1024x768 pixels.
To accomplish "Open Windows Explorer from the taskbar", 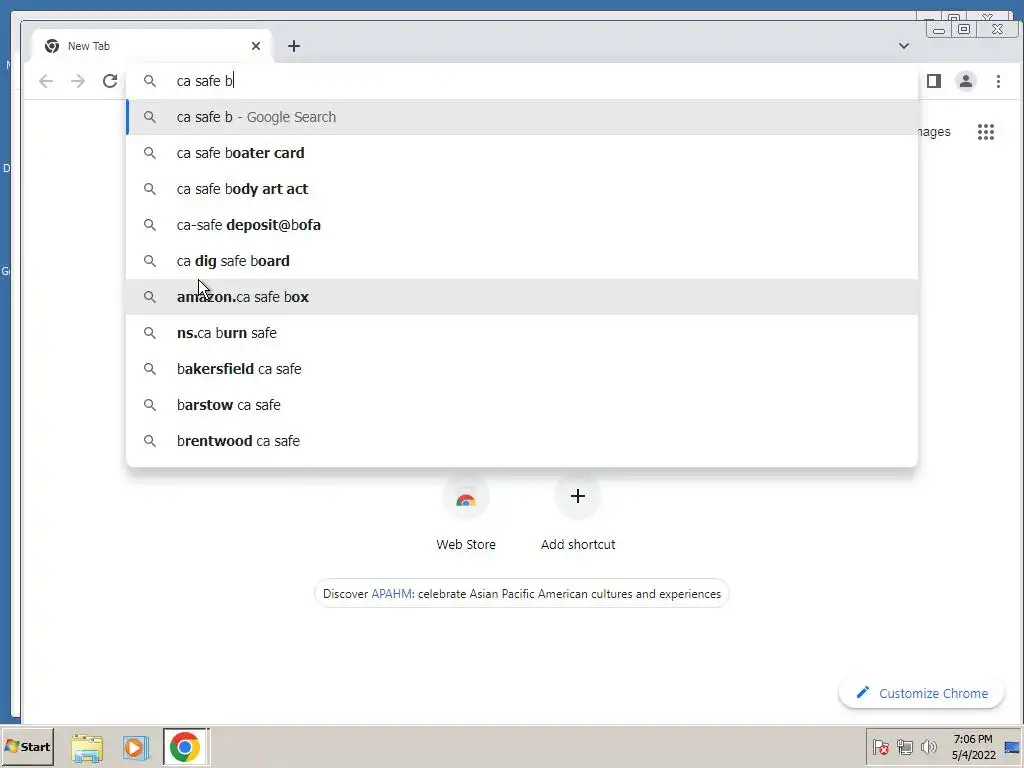I will (x=87, y=748).
